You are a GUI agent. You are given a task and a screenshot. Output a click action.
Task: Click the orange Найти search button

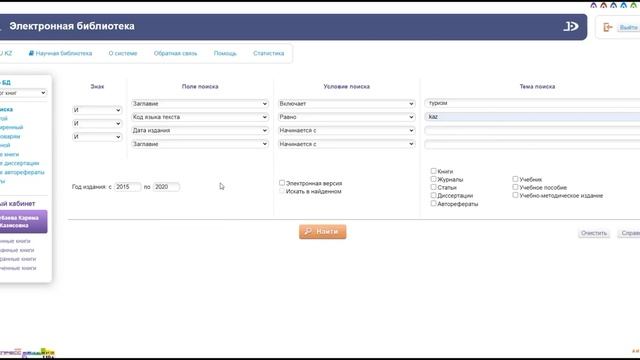[322, 231]
